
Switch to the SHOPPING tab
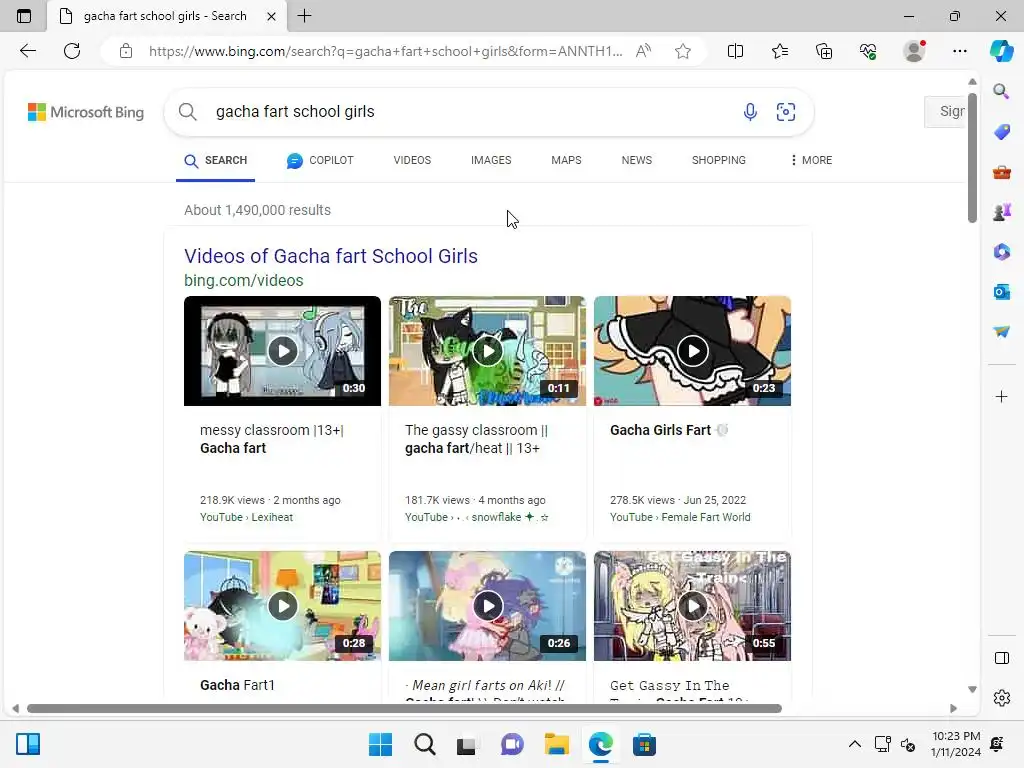click(x=718, y=161)
